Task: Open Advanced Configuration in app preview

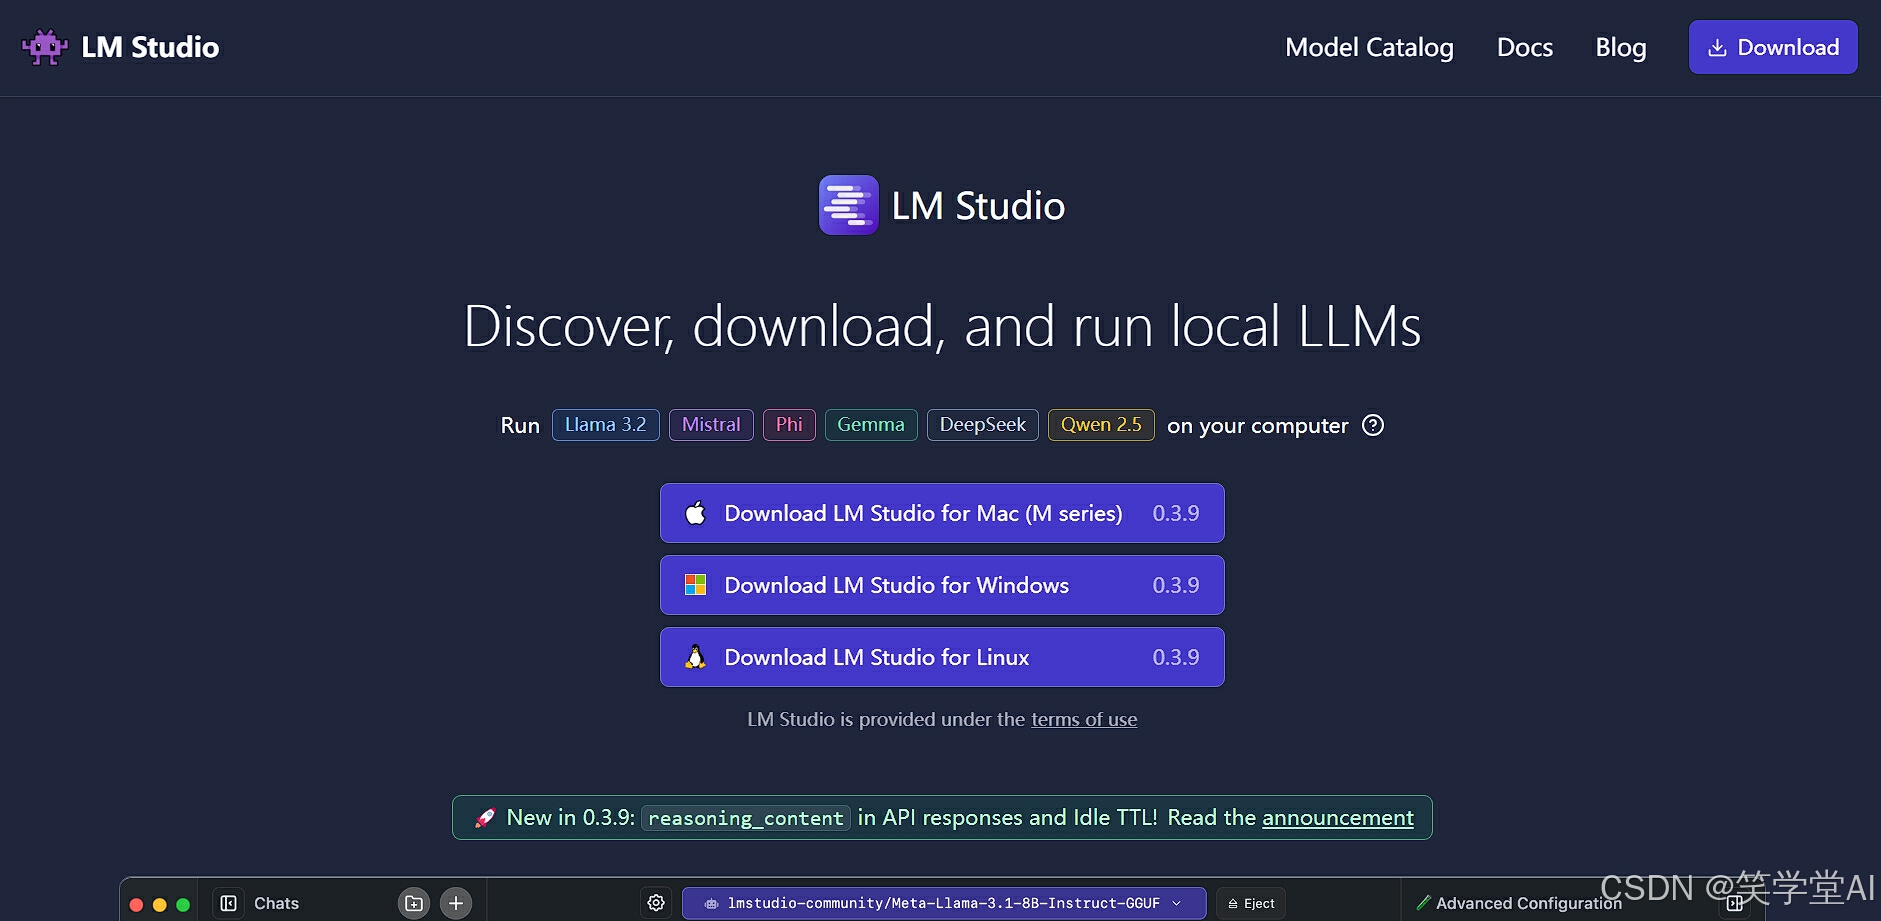Action: point(1519,903)
